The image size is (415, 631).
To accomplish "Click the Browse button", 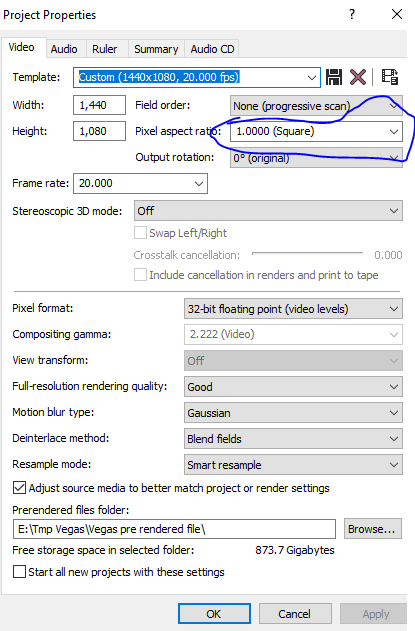I will coord(373,529).
